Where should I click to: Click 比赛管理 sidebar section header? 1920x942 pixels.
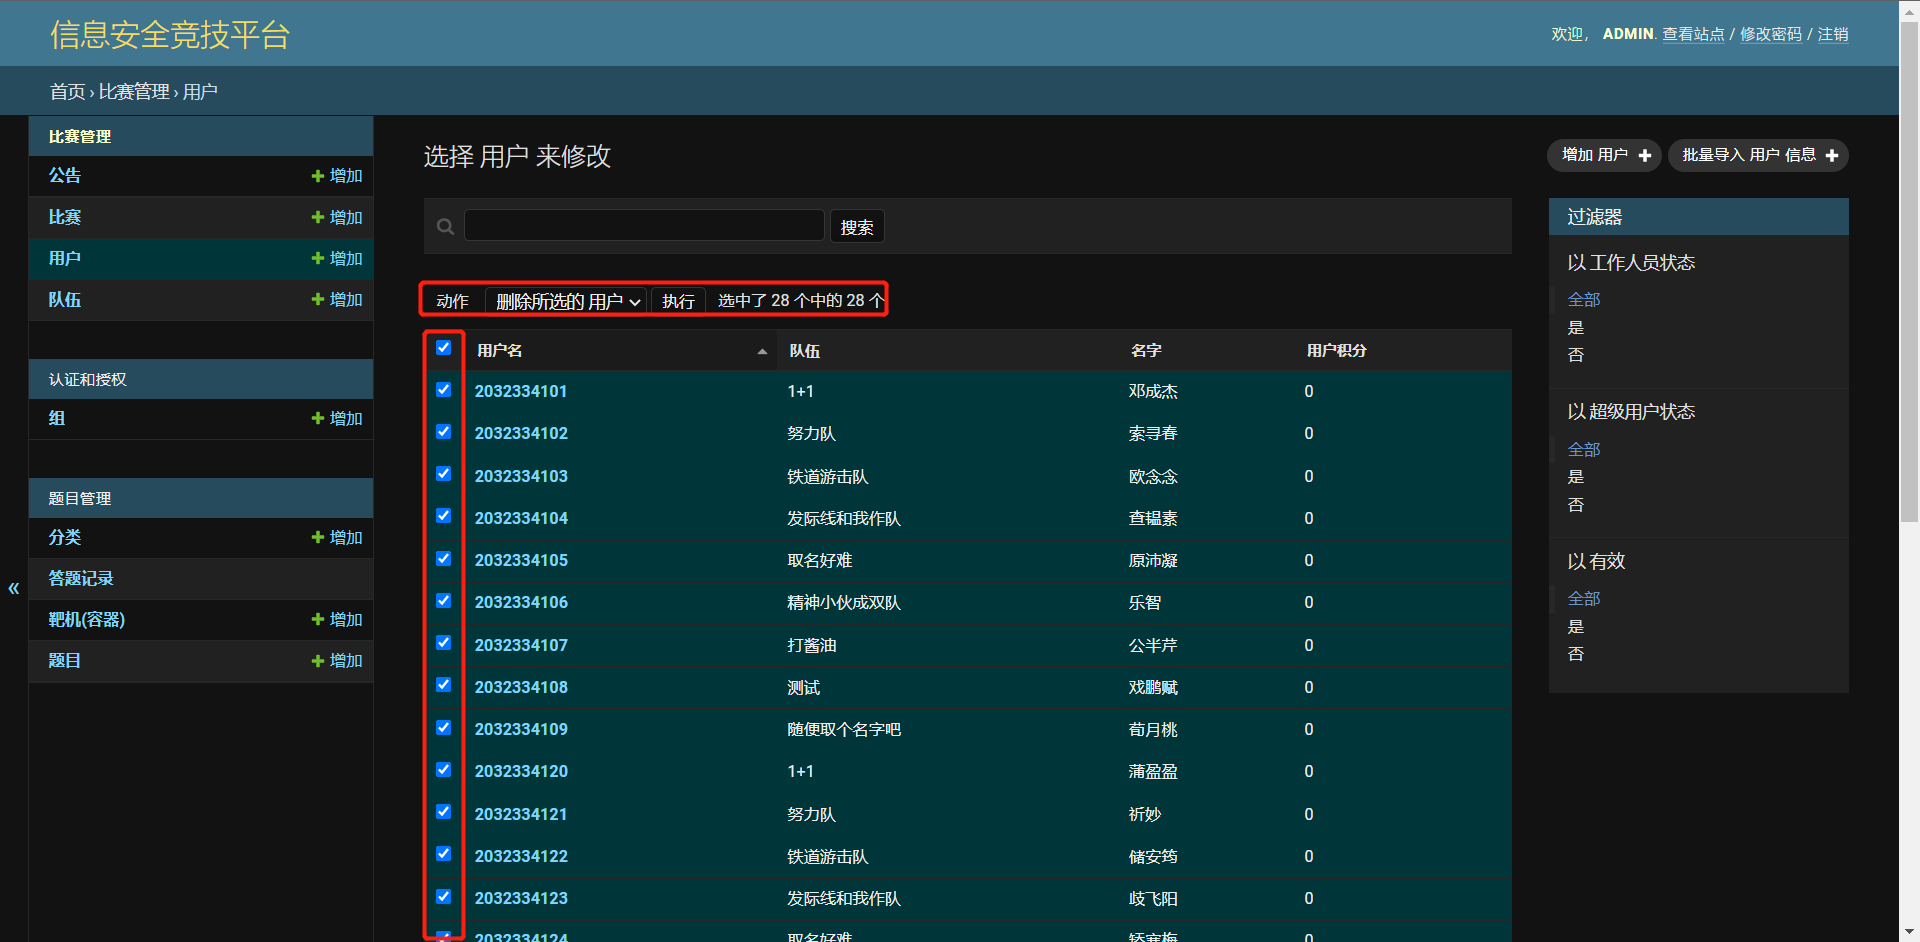(80, 136)
